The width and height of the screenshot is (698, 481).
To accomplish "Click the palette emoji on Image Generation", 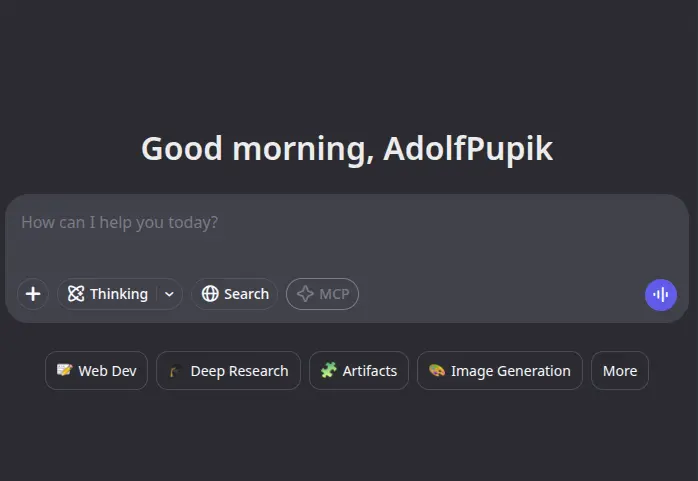I will [x=437, y=370].
